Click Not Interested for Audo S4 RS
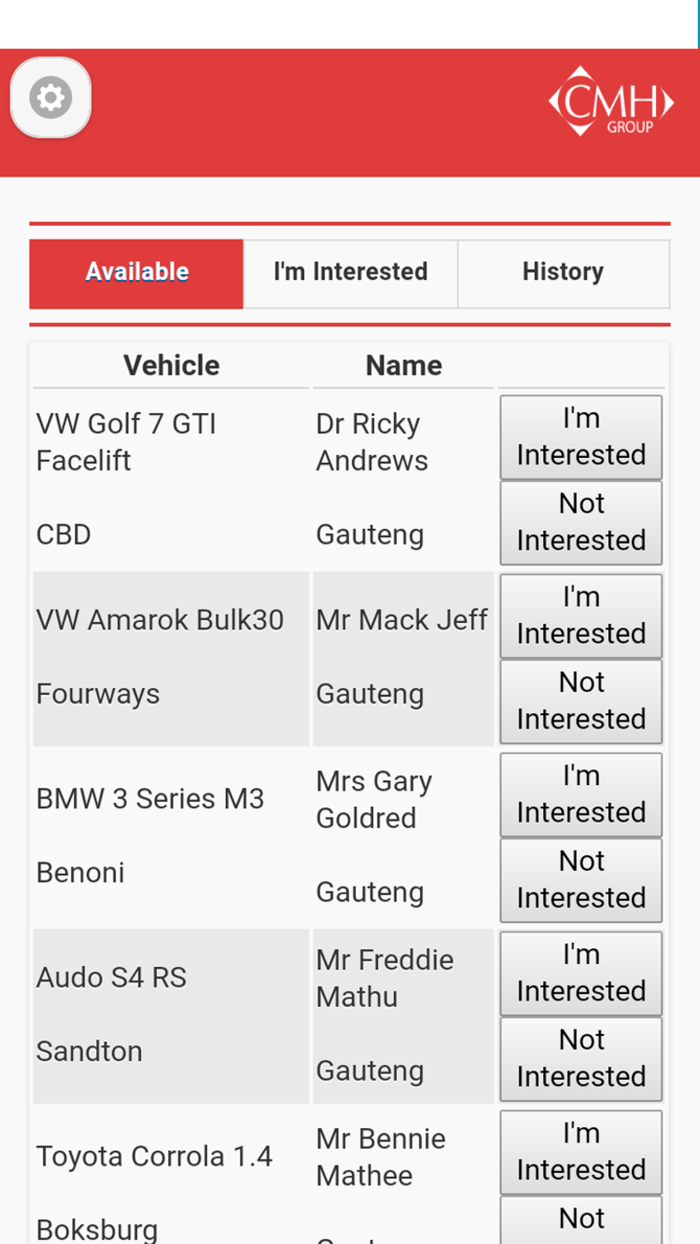Viewport: 700px width, 1244px height. click(580, 1058)
